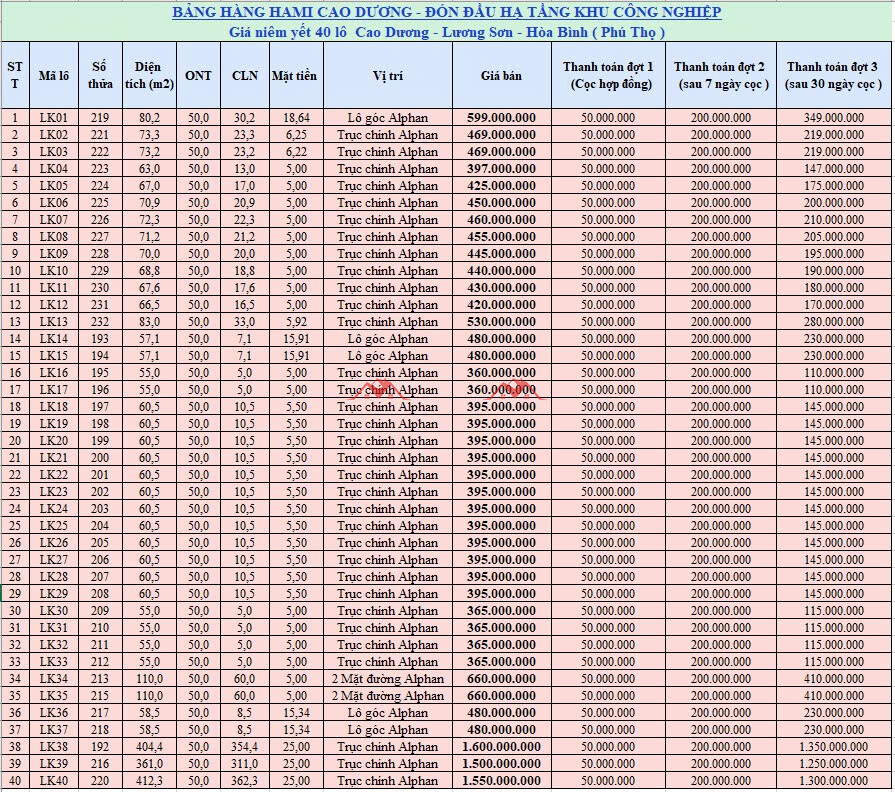The height and width of the screenshot is (792, 895).
Task: Select the area cell showing 412,3
Action: click(x=149, y=781)
